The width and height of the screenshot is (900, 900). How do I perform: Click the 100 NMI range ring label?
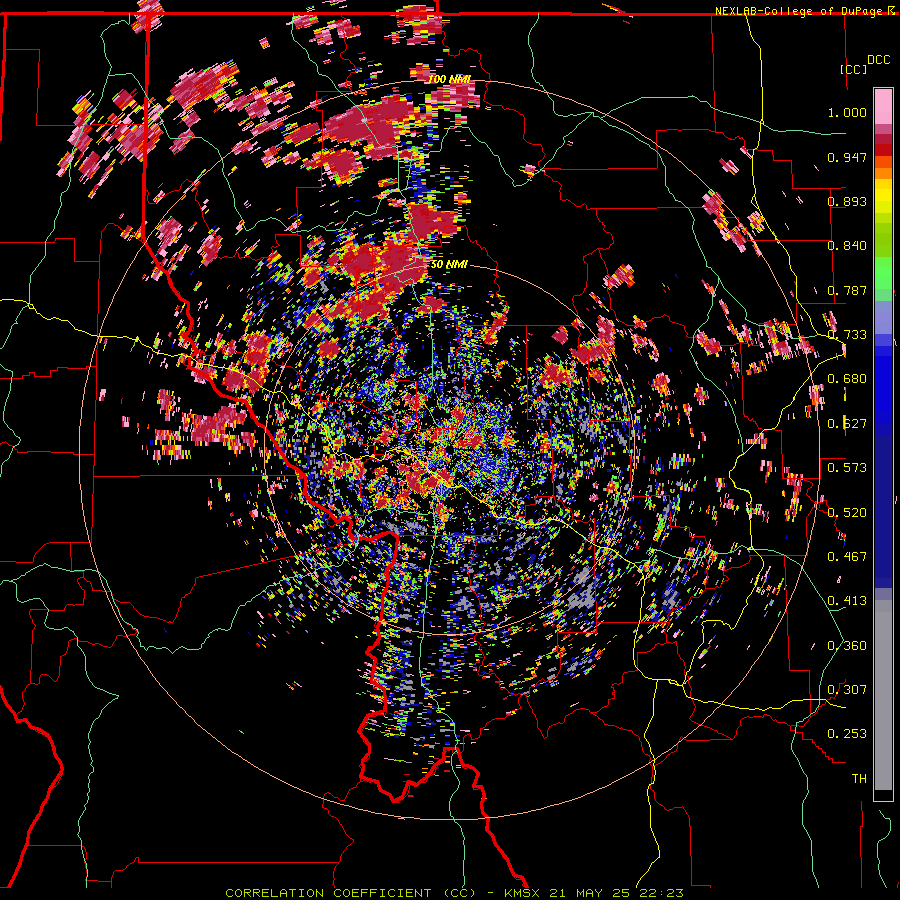[450, 79]
